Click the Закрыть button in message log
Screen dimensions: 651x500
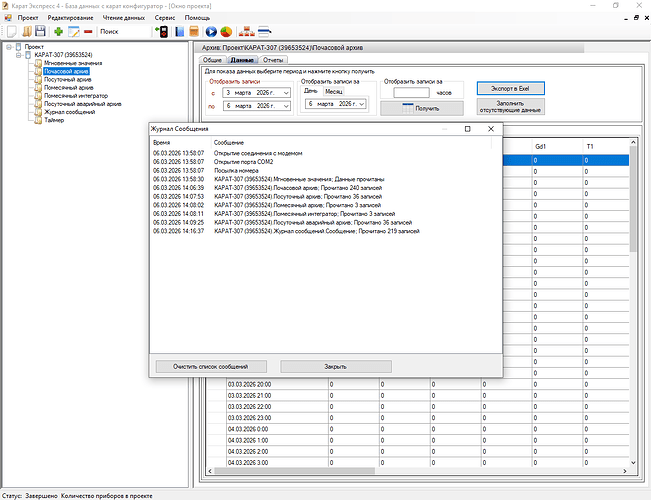click(335, 367)
